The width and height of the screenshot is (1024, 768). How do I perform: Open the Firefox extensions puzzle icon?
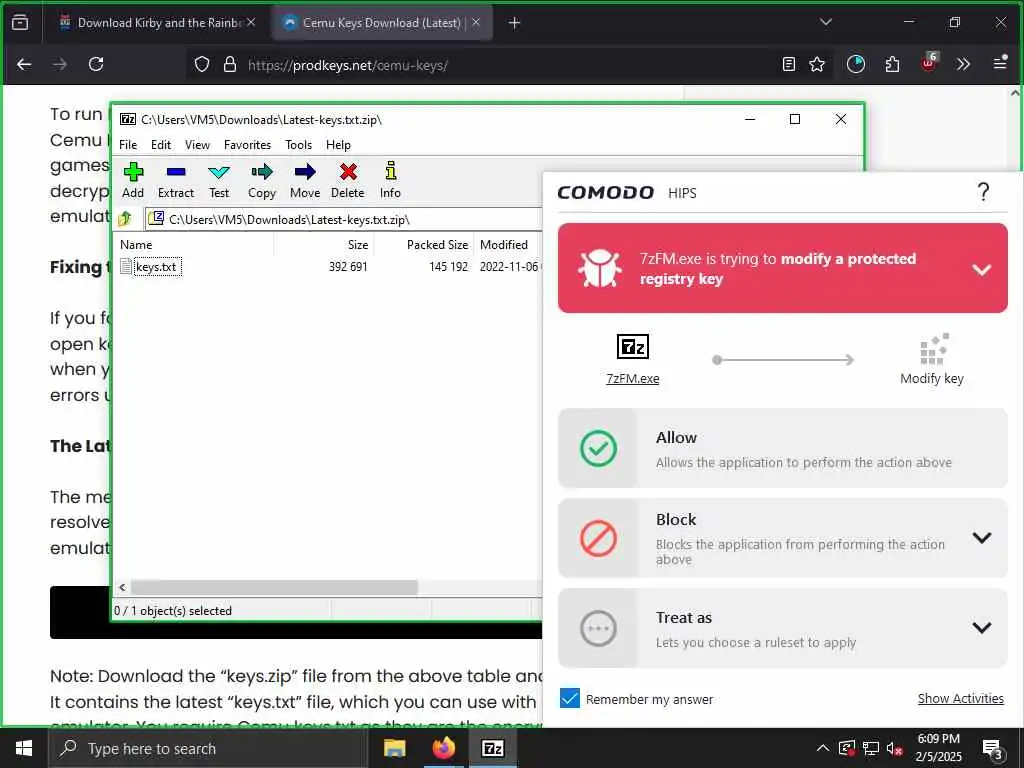point(892,64)
